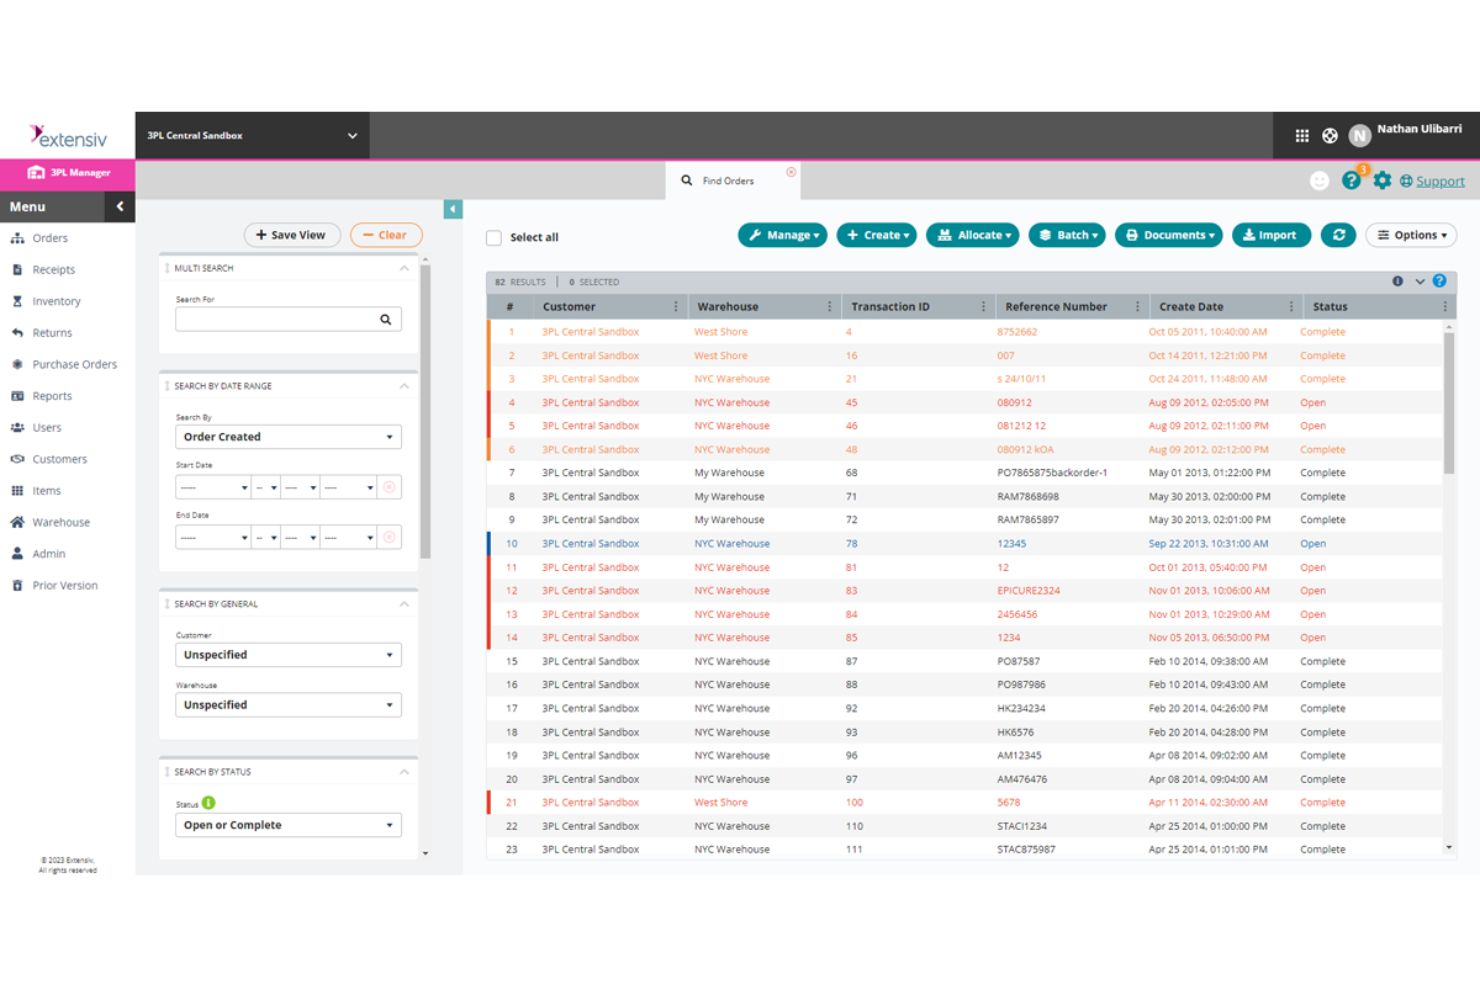Click the Clear filters button
This screenshot has width=1480, height=987.
[386, 235]
